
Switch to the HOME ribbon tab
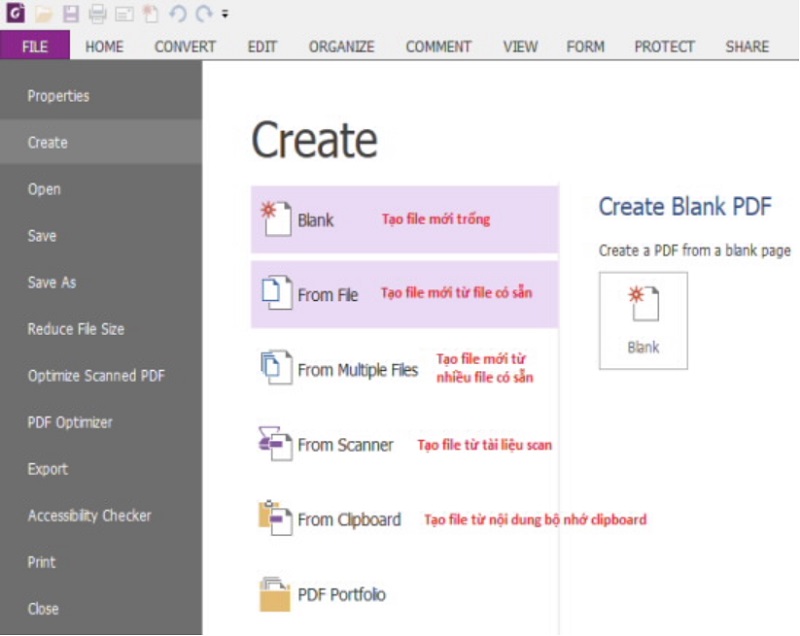coord(104,46)
